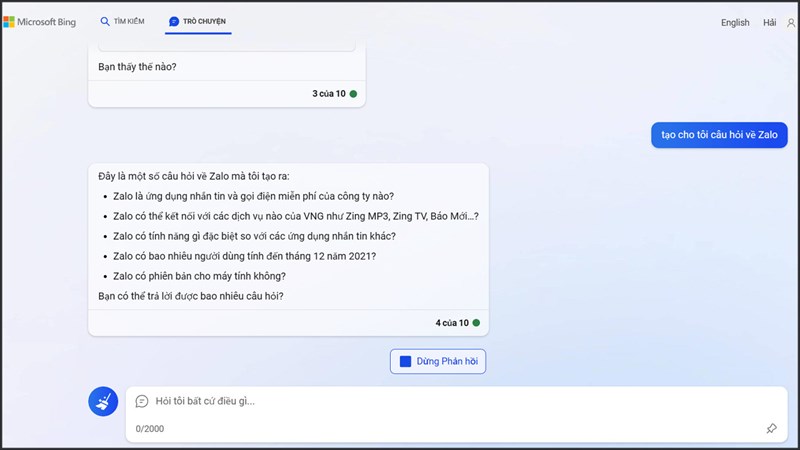
Task: Open the Hải account name
Action: [x=769, y=22]
